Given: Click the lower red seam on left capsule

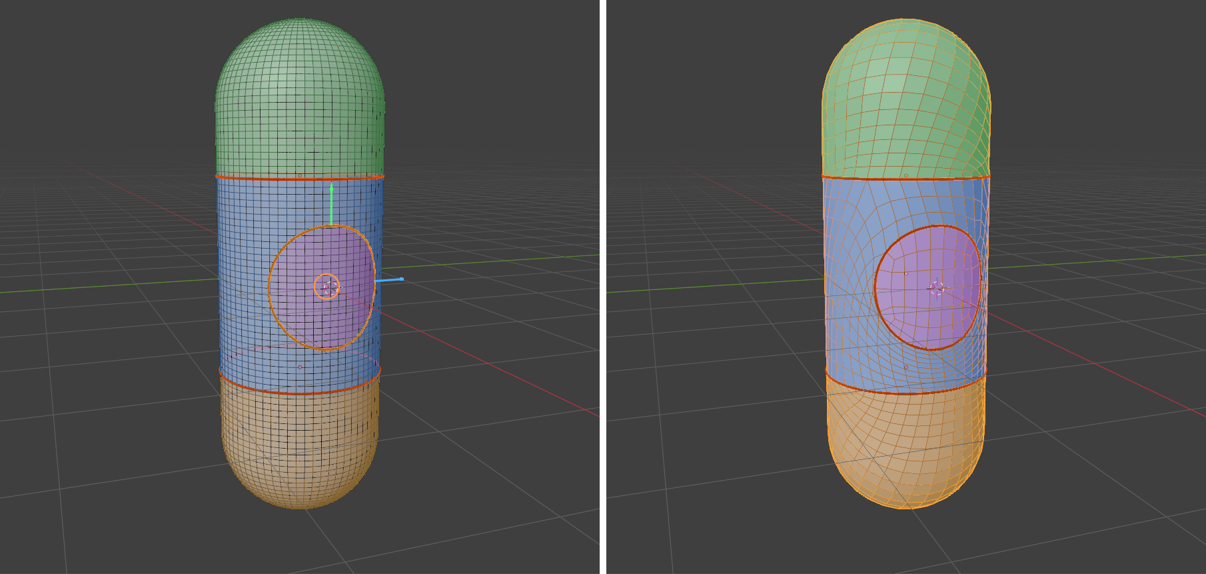Looking at the screenshot, I should 300,392.
